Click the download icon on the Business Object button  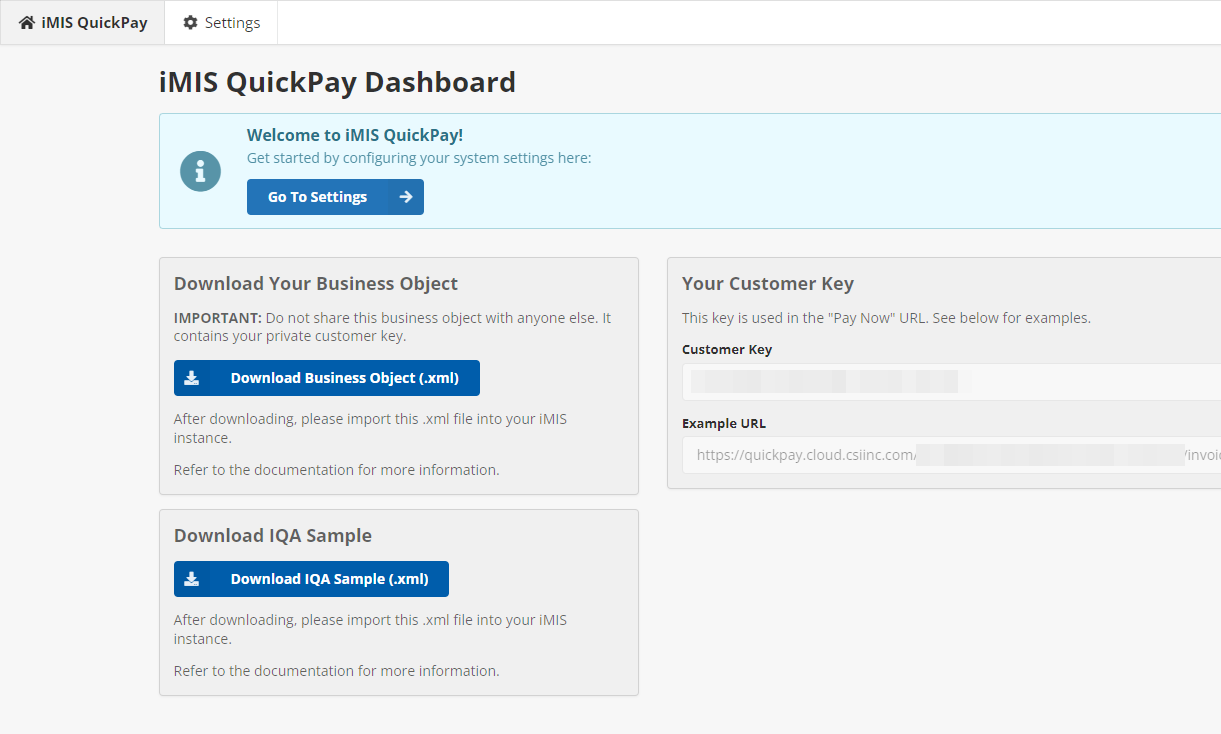pyautogui.click(x=192, y=378)
